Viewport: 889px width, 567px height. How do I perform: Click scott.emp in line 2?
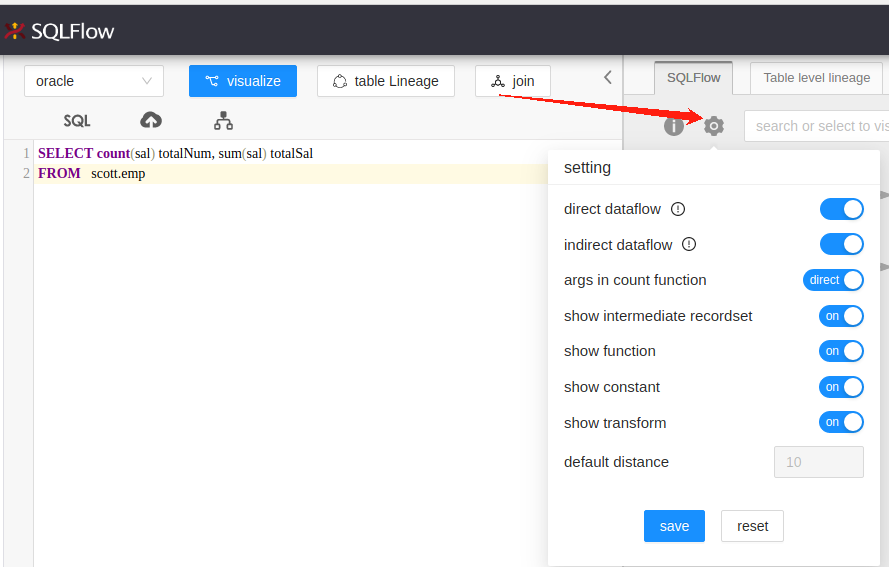(x=118, y=174)
